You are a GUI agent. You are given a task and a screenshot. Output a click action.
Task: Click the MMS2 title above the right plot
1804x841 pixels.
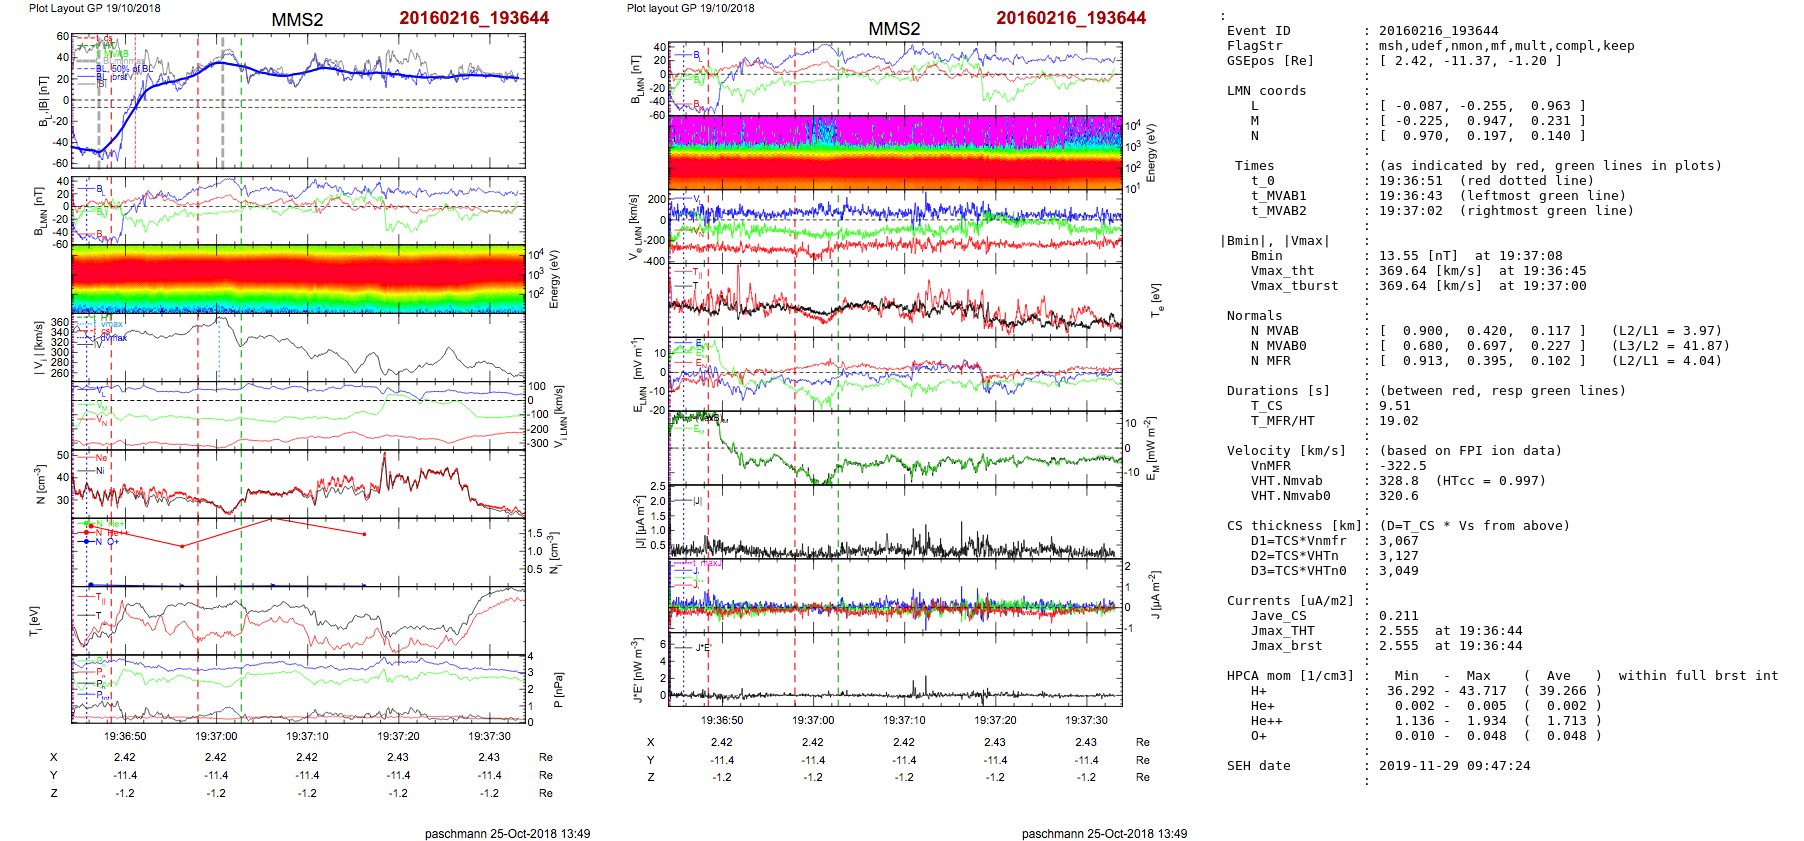coord(893,29)
